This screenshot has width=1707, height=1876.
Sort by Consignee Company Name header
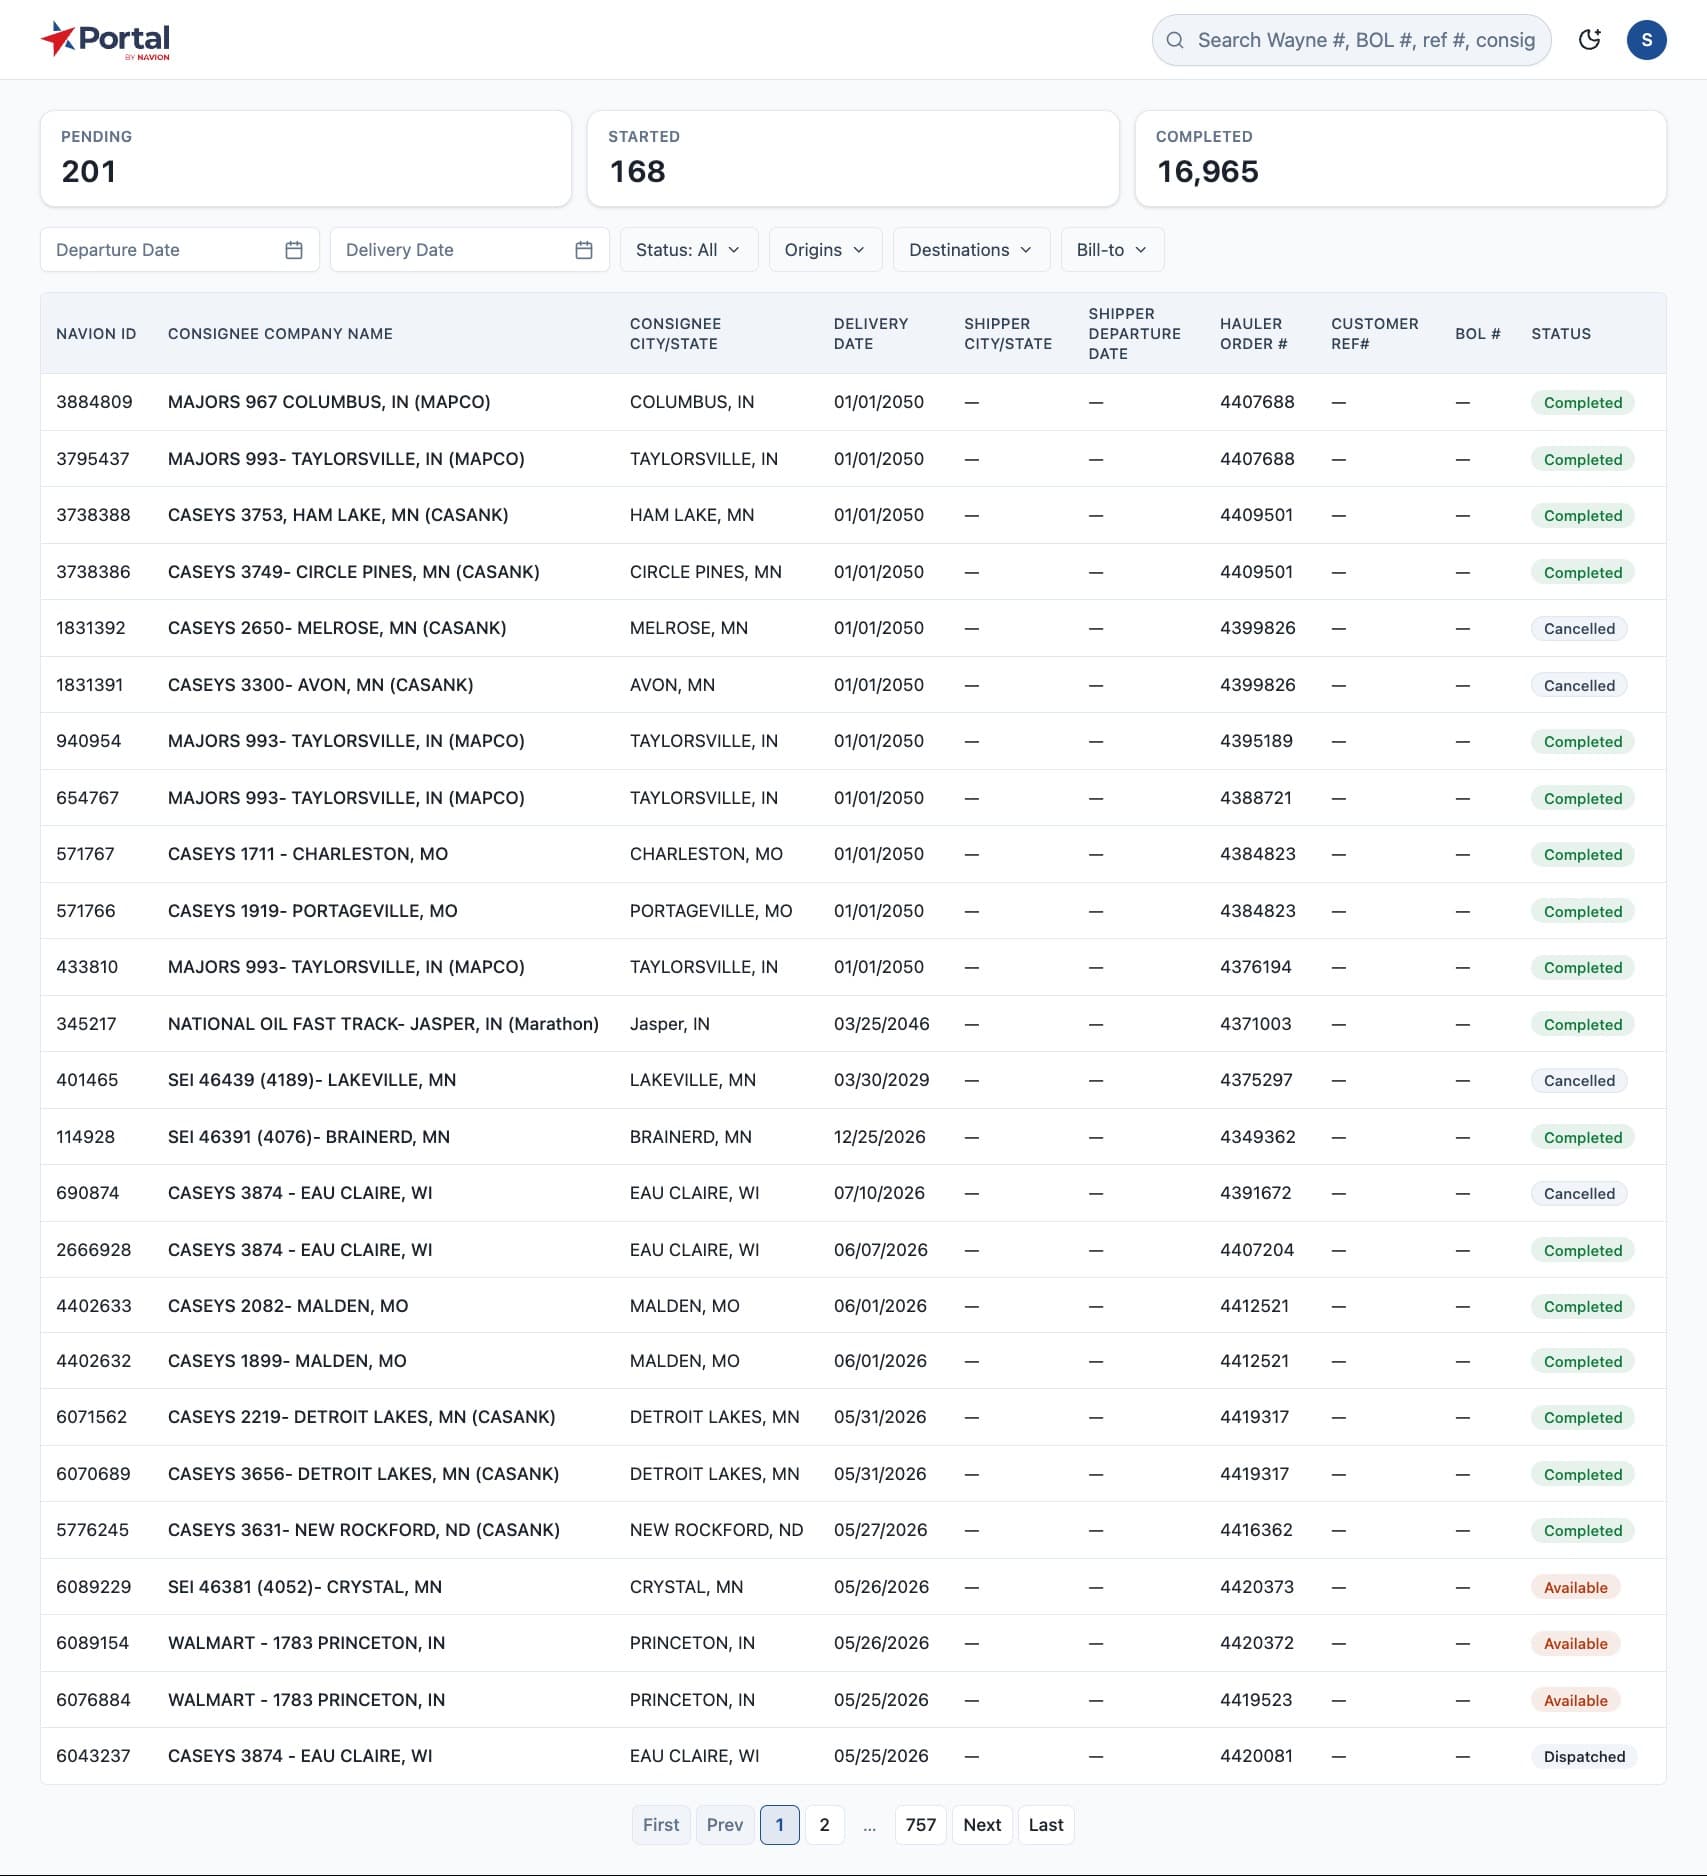[280, 334]
